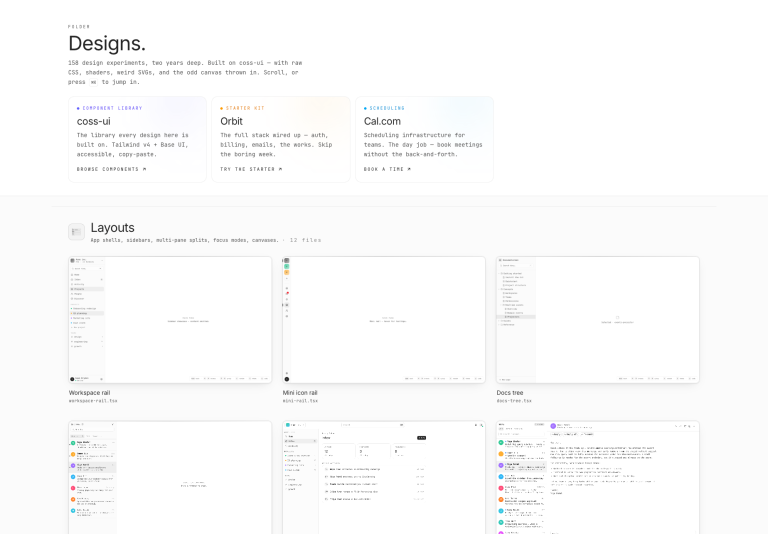This screenshot has width=768, height=534.
Task: Select the docs-tree.tsx file name
Action: [x=514, y=401]
